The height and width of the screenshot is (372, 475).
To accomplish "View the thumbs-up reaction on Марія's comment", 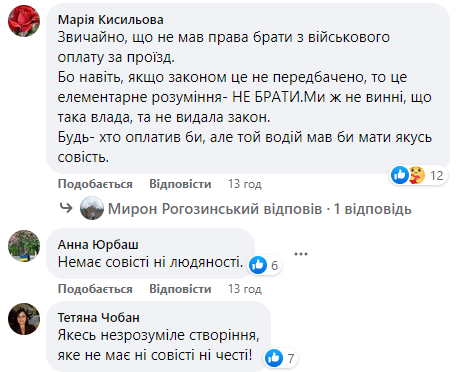I will click(400, 175).
